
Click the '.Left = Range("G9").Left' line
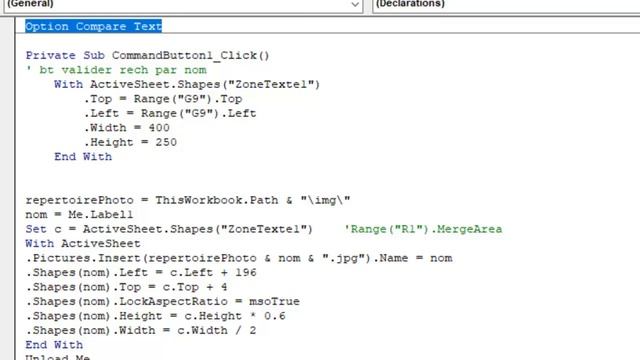170,113
